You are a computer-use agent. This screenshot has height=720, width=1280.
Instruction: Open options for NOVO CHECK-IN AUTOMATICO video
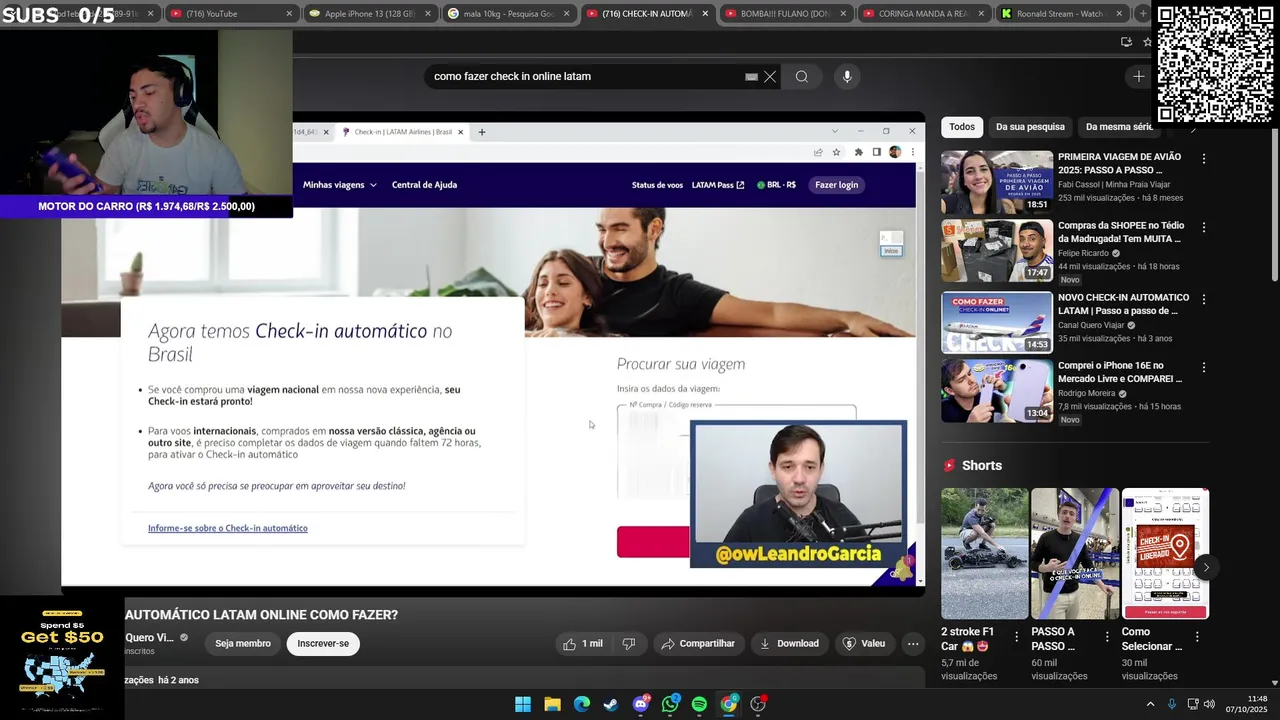pos(1204,299)
